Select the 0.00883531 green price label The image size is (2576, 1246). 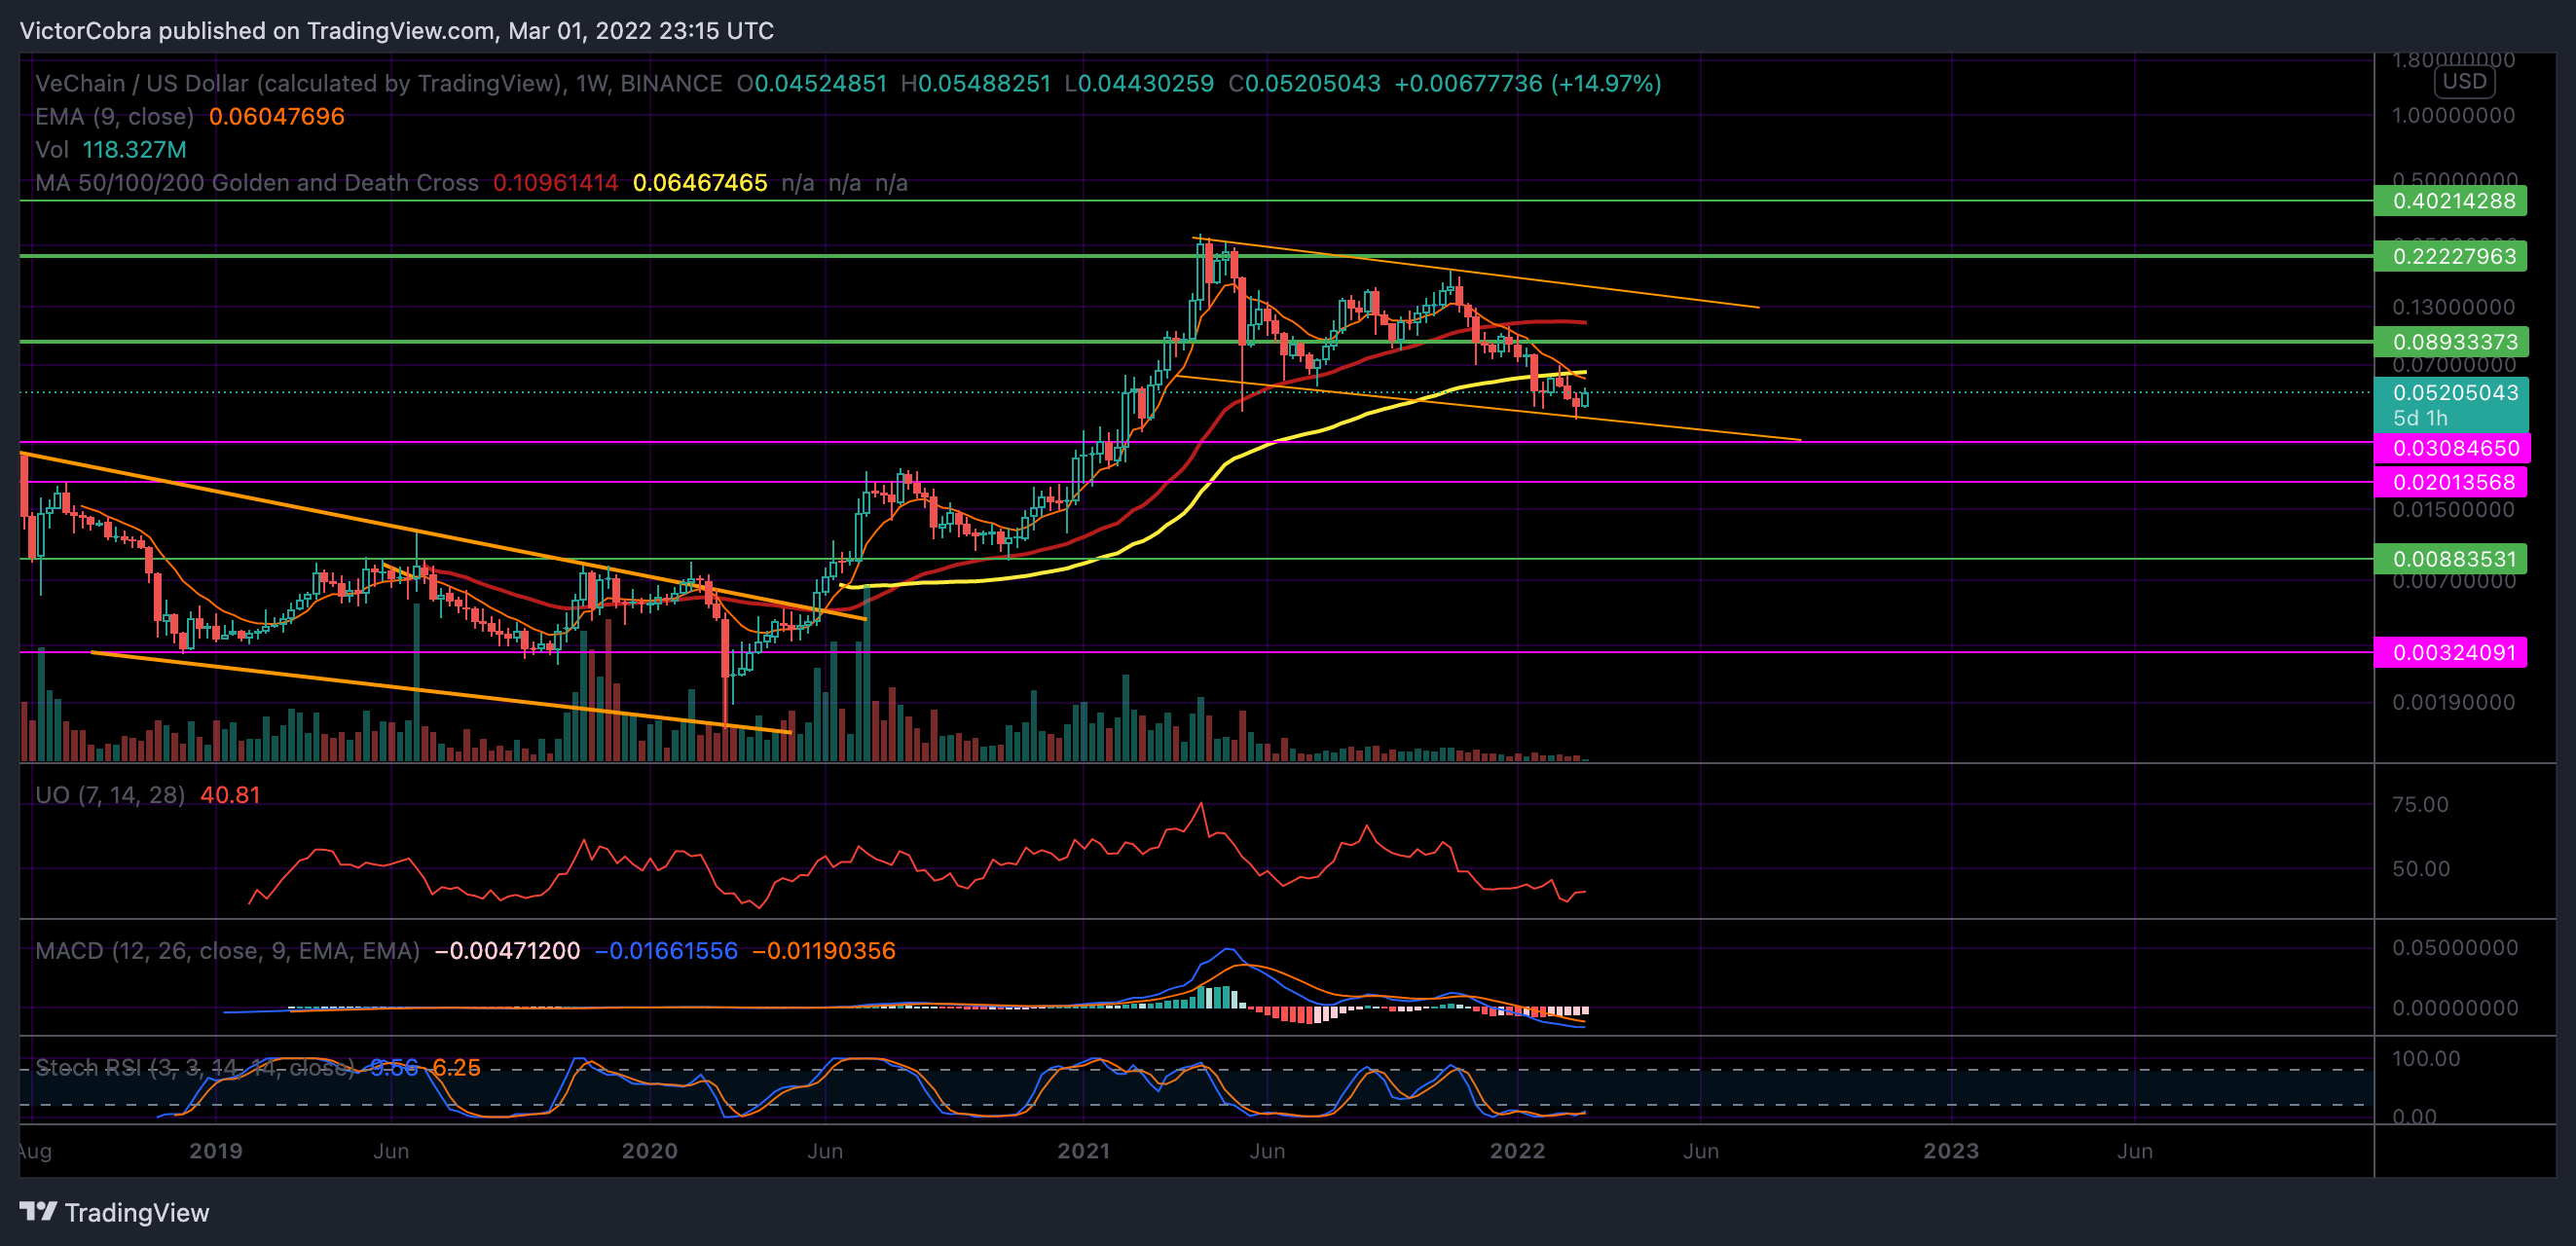pyautogui.click(x=2452, y=559)
